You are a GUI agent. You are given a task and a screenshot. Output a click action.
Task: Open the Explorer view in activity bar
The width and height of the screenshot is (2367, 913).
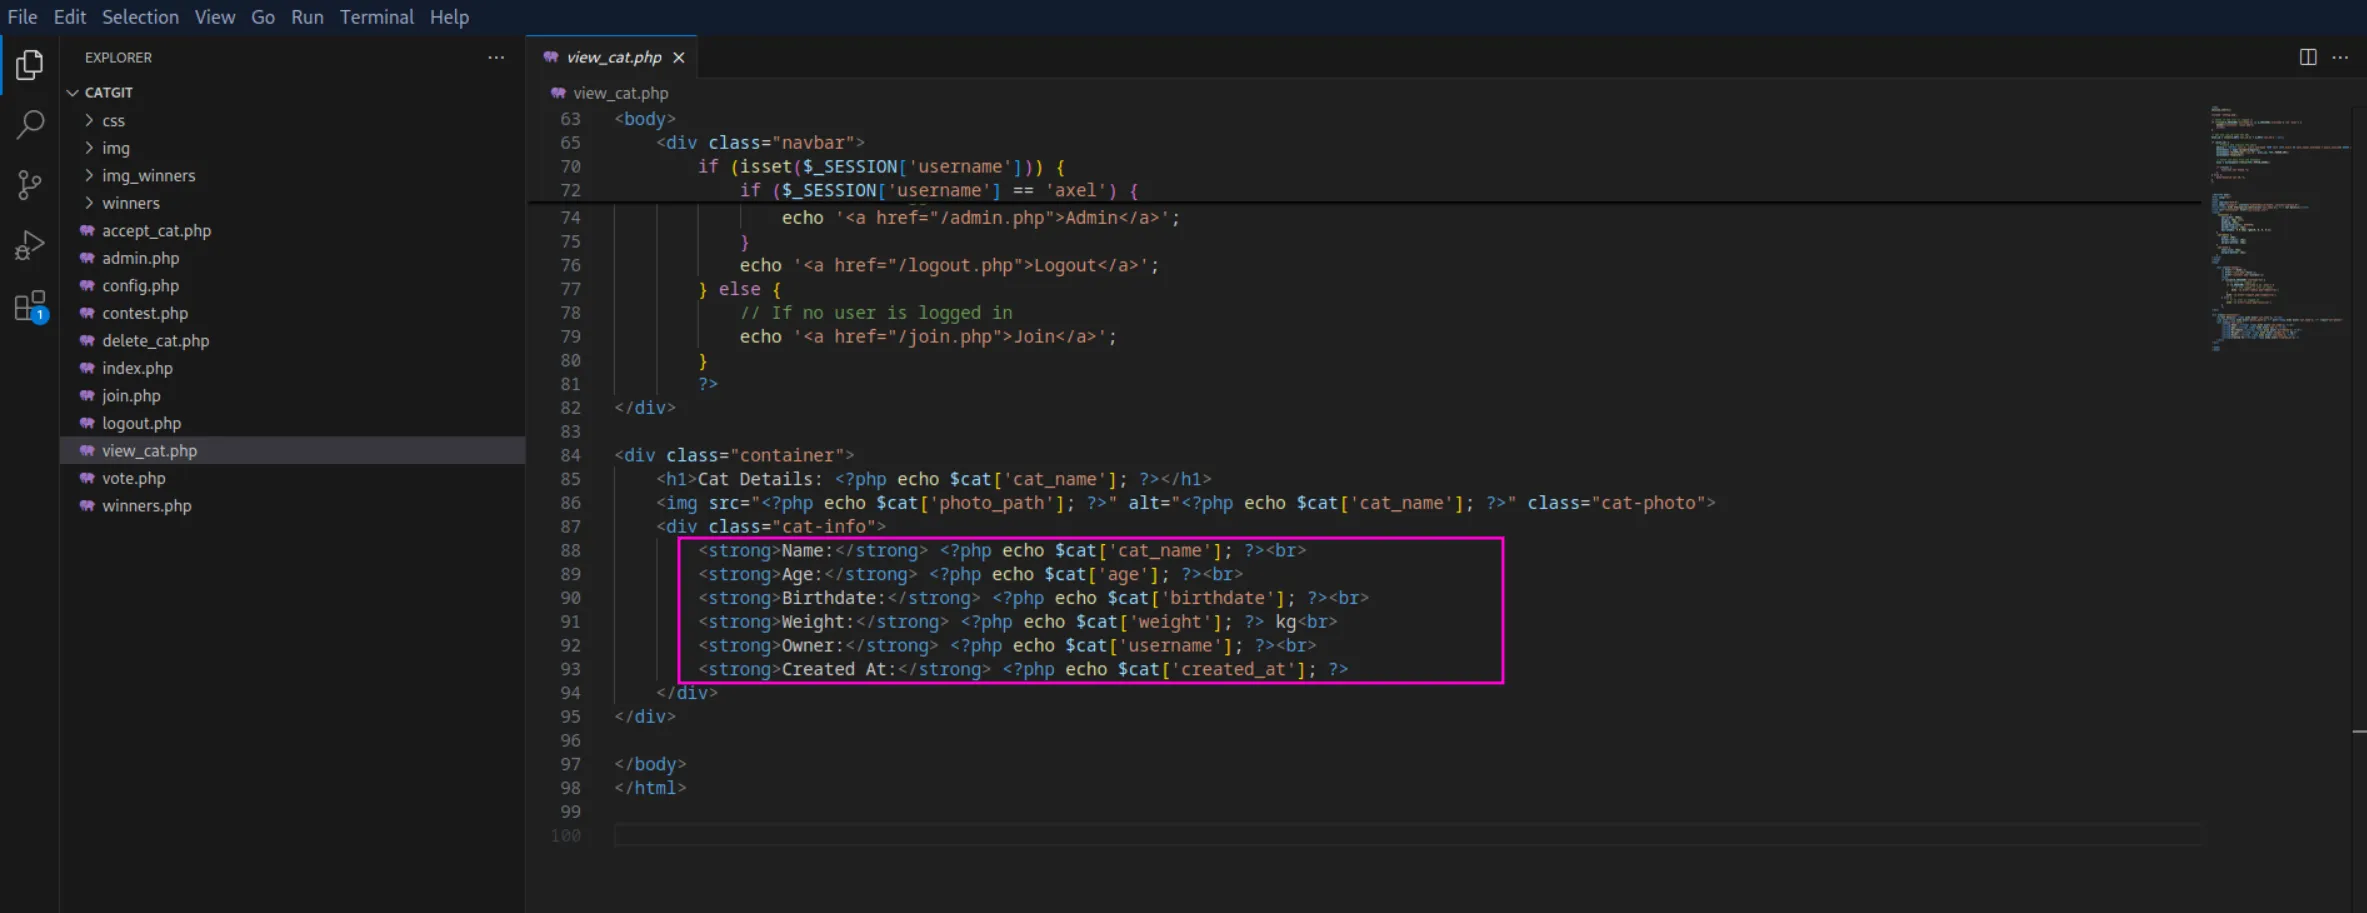coord(30,65)
